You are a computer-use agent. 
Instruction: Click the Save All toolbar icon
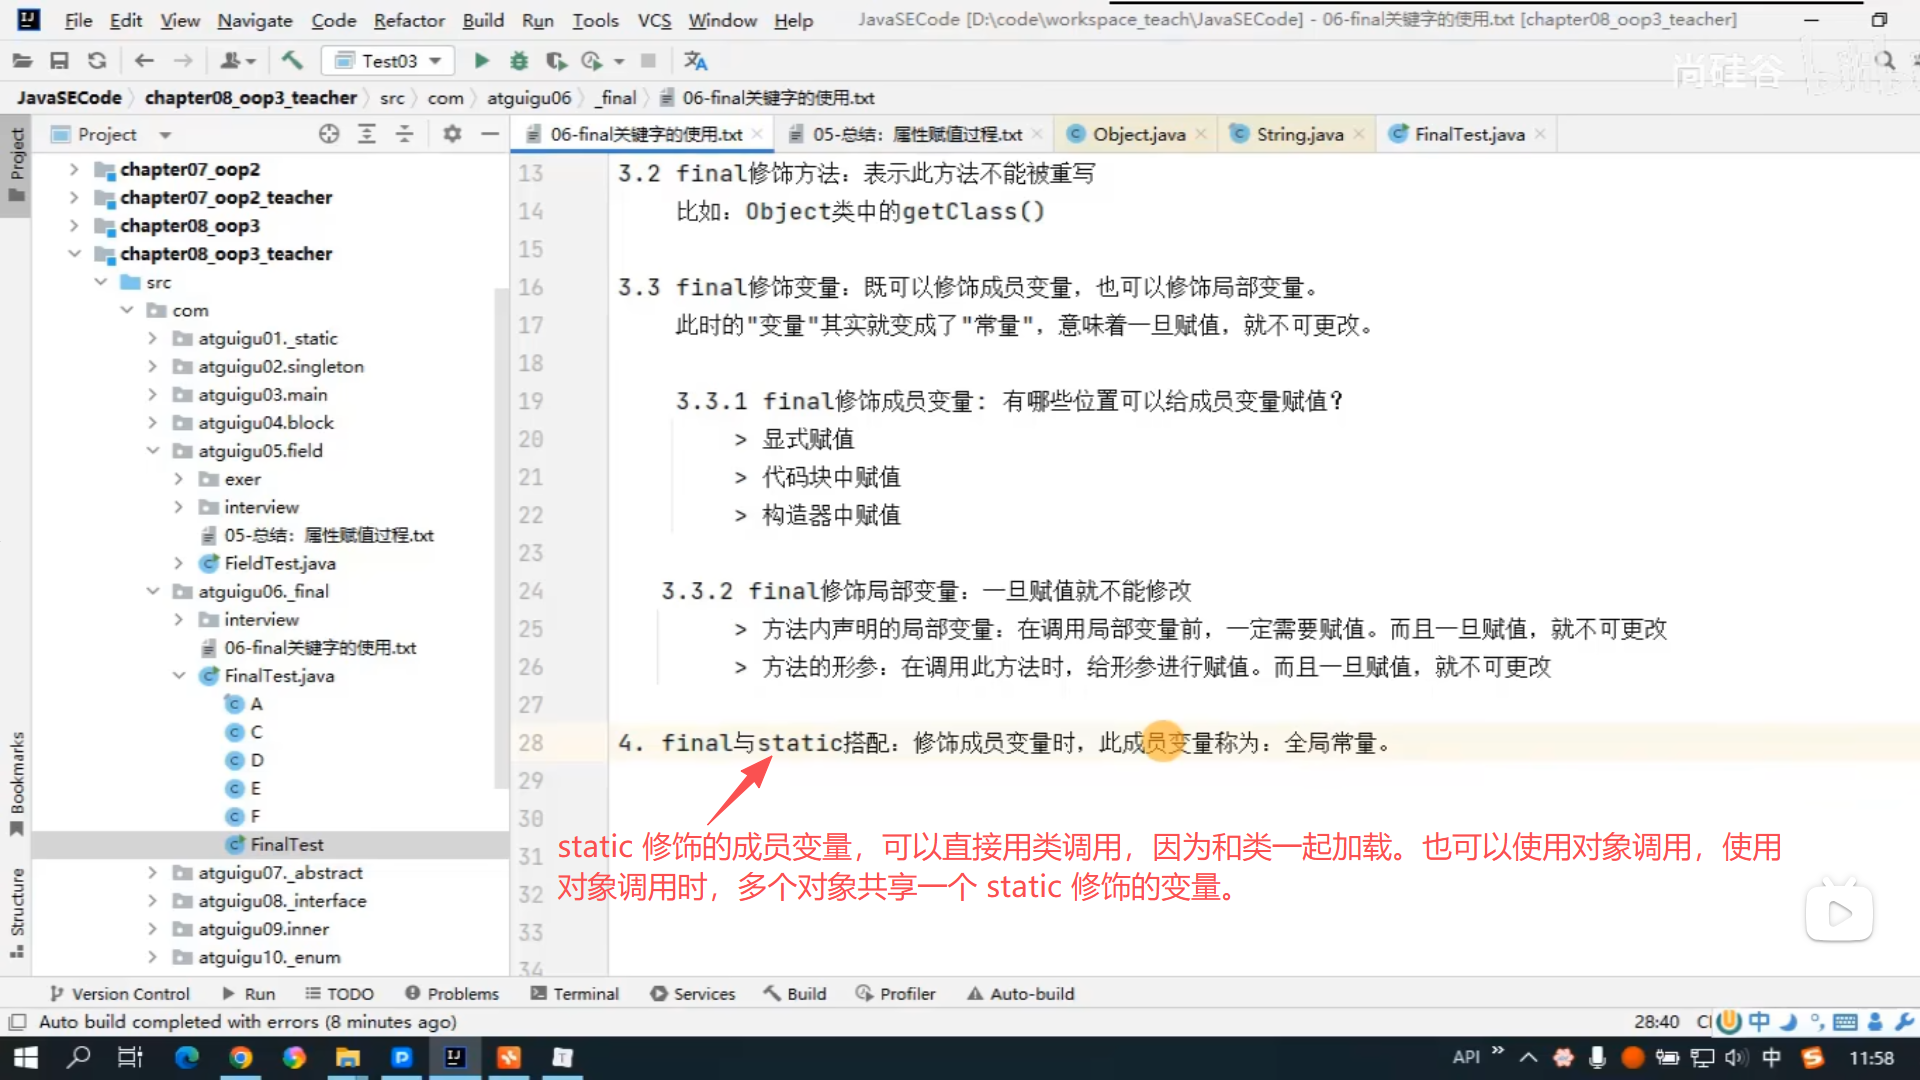tap(59, 61)
